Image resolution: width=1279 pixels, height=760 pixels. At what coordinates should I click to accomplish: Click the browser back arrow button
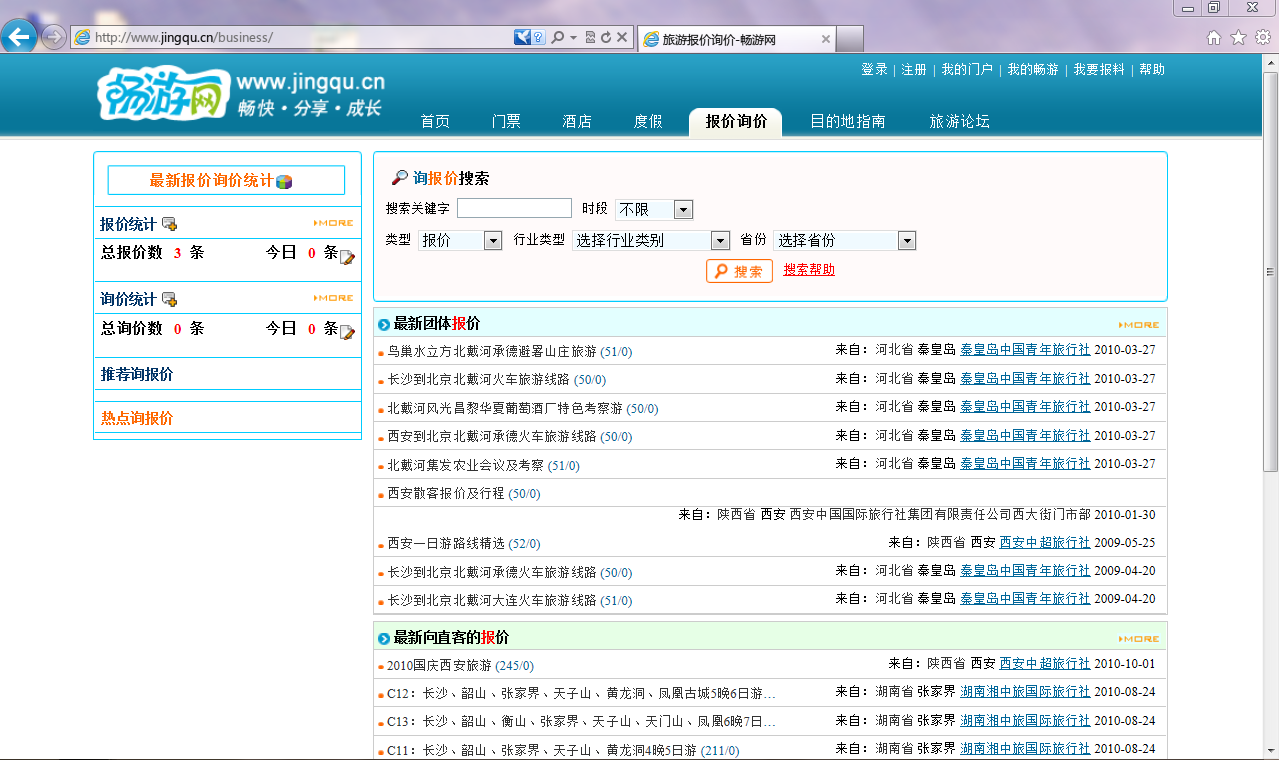coord(19,37)
